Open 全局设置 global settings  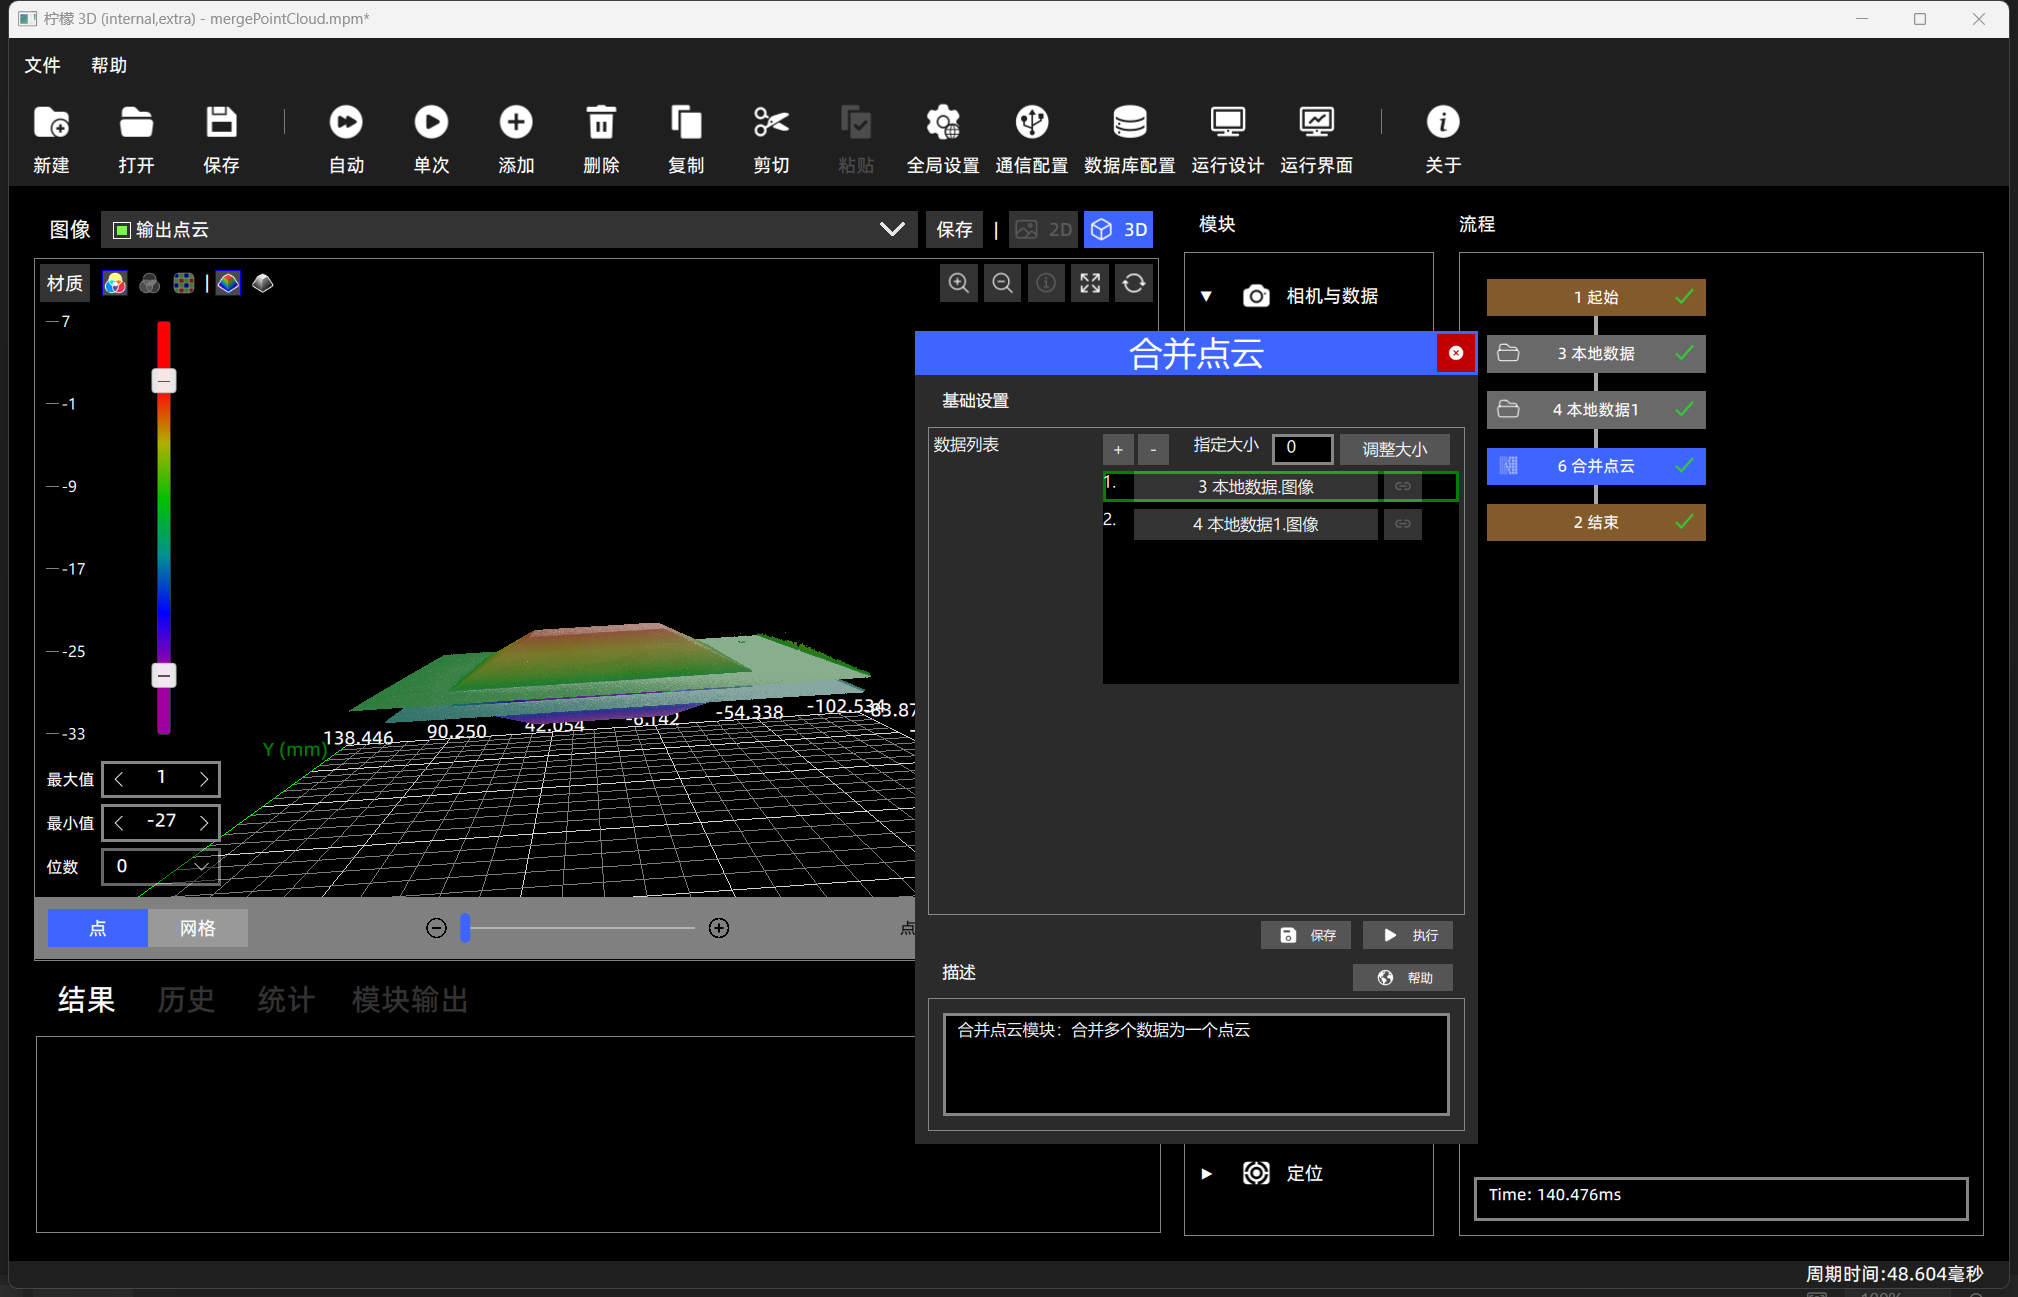point(943,138)
